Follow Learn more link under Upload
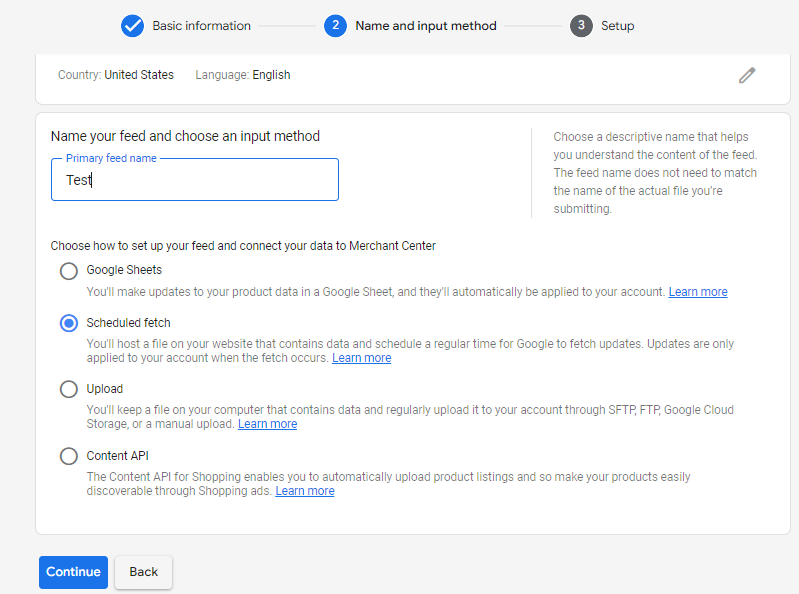 (267, 424)
